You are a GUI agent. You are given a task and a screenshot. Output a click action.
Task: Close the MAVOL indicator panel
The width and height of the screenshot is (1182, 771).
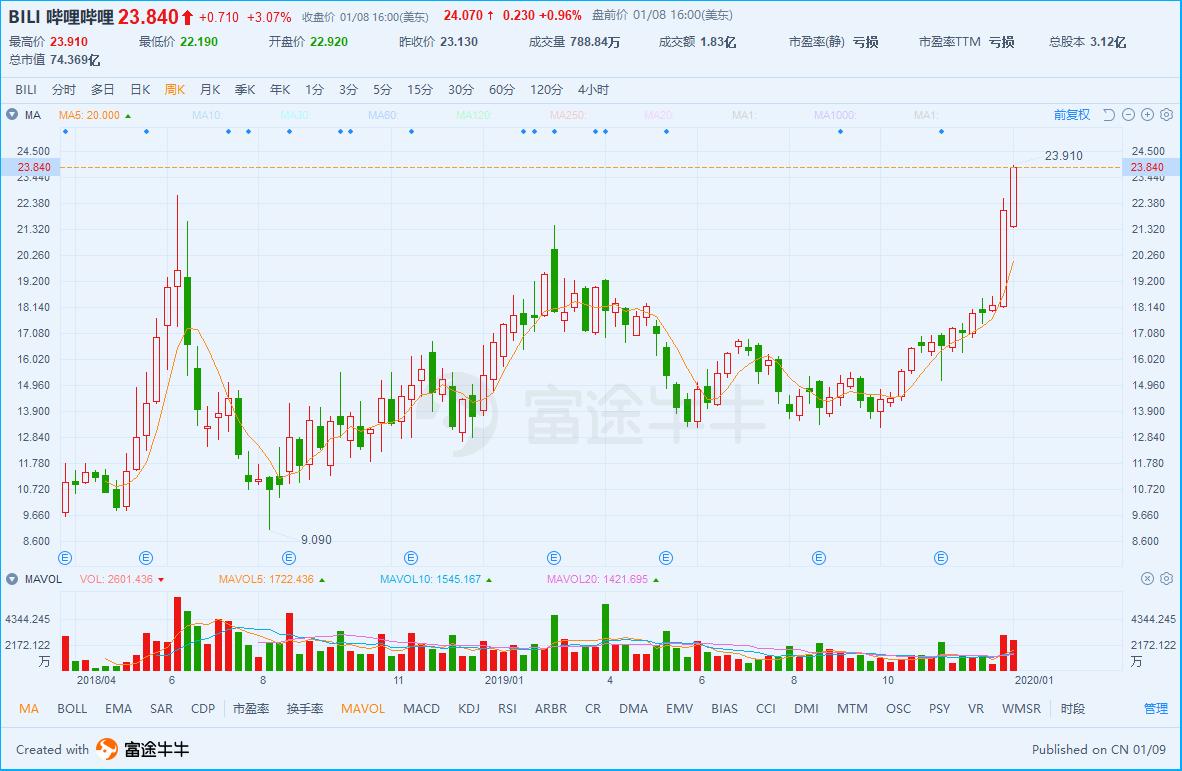coord(1147,579)
